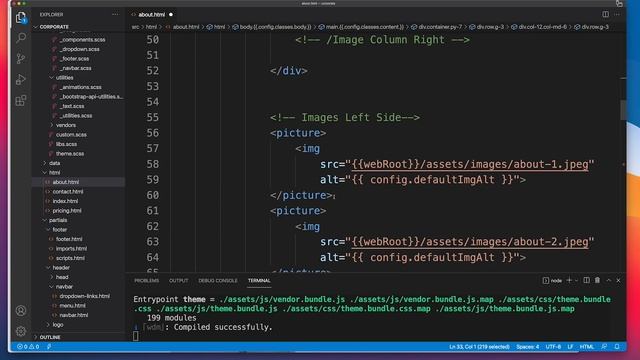The height and width of the screenshot is (360, 640).
Task: Show errors and warnings in status bar
Action: 28,347
